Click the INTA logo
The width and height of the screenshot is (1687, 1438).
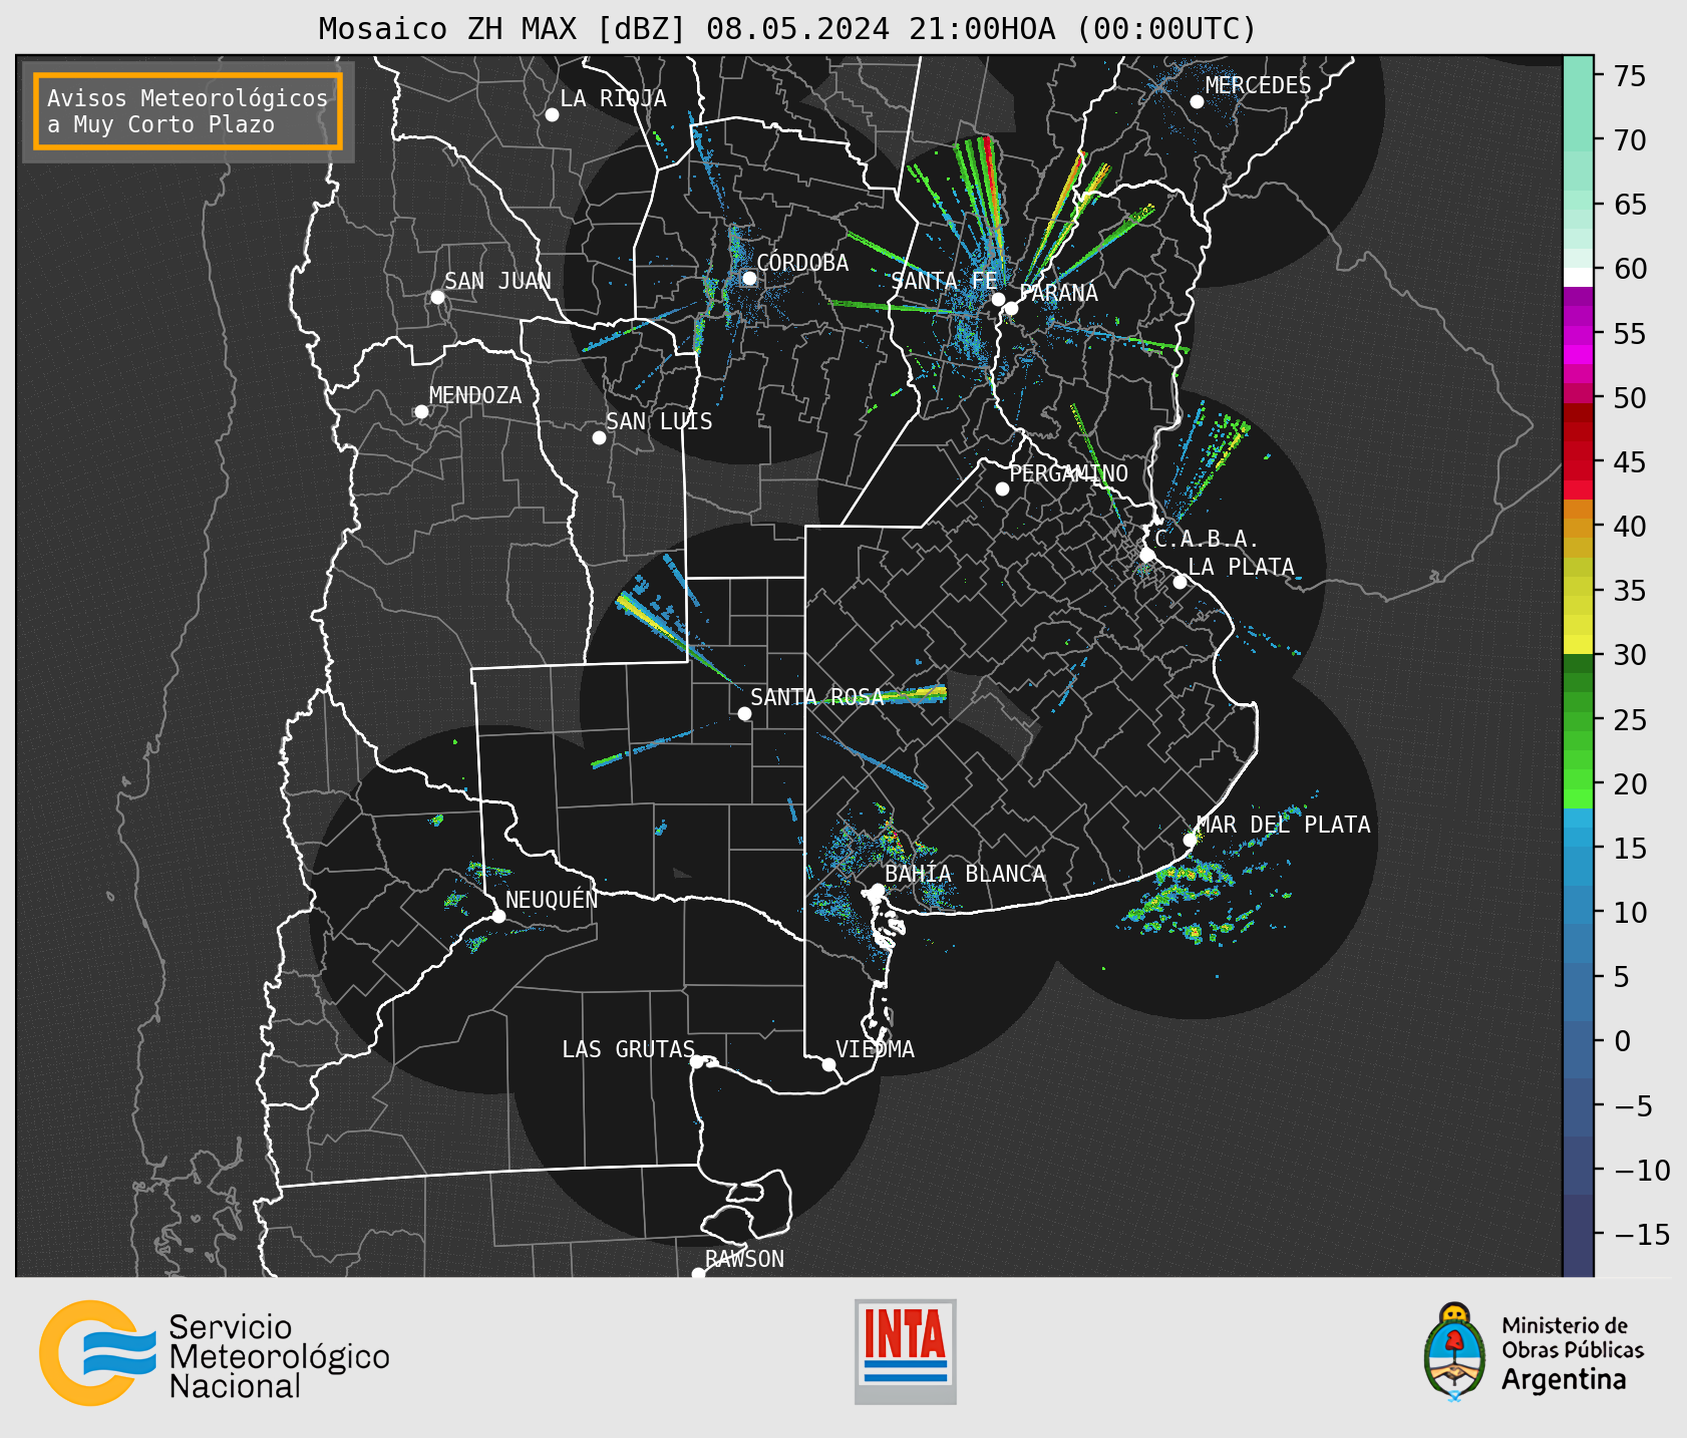pos(905,1351)
